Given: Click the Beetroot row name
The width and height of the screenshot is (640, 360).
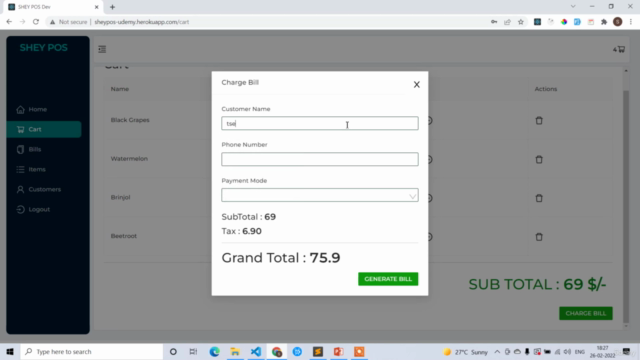Looking at the screenshot, I should [x=124, y=236].
